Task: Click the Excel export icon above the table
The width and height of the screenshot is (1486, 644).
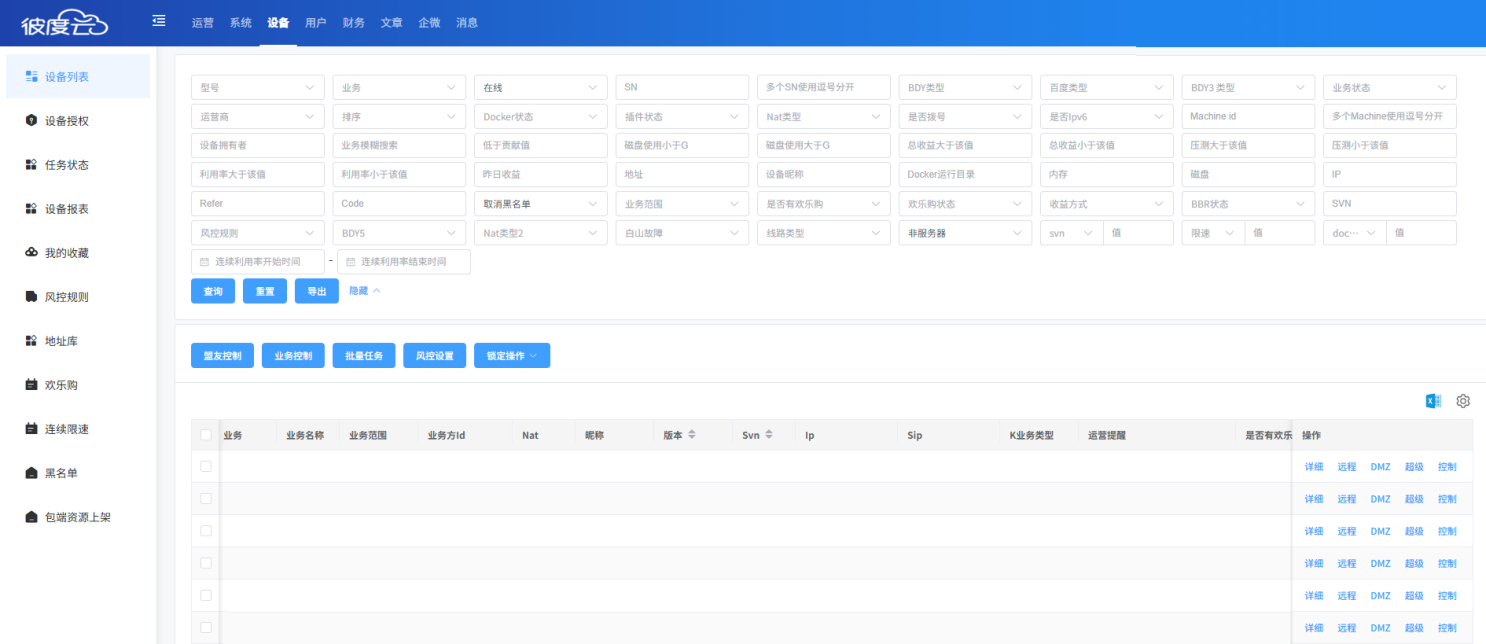Action: tap(1433, 401)
